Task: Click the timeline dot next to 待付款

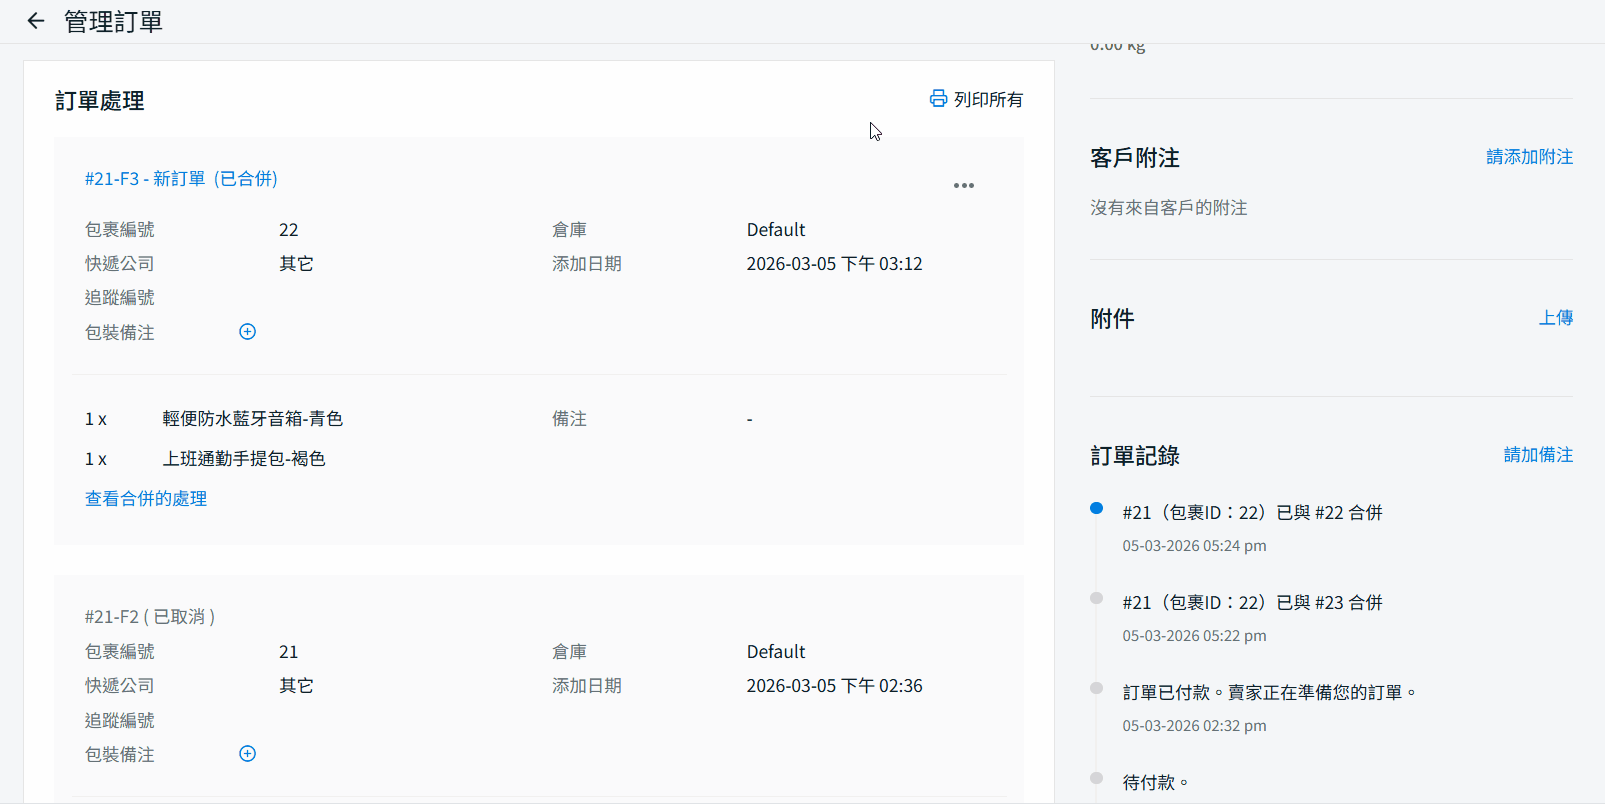Action: click(x=1096, y=779)
